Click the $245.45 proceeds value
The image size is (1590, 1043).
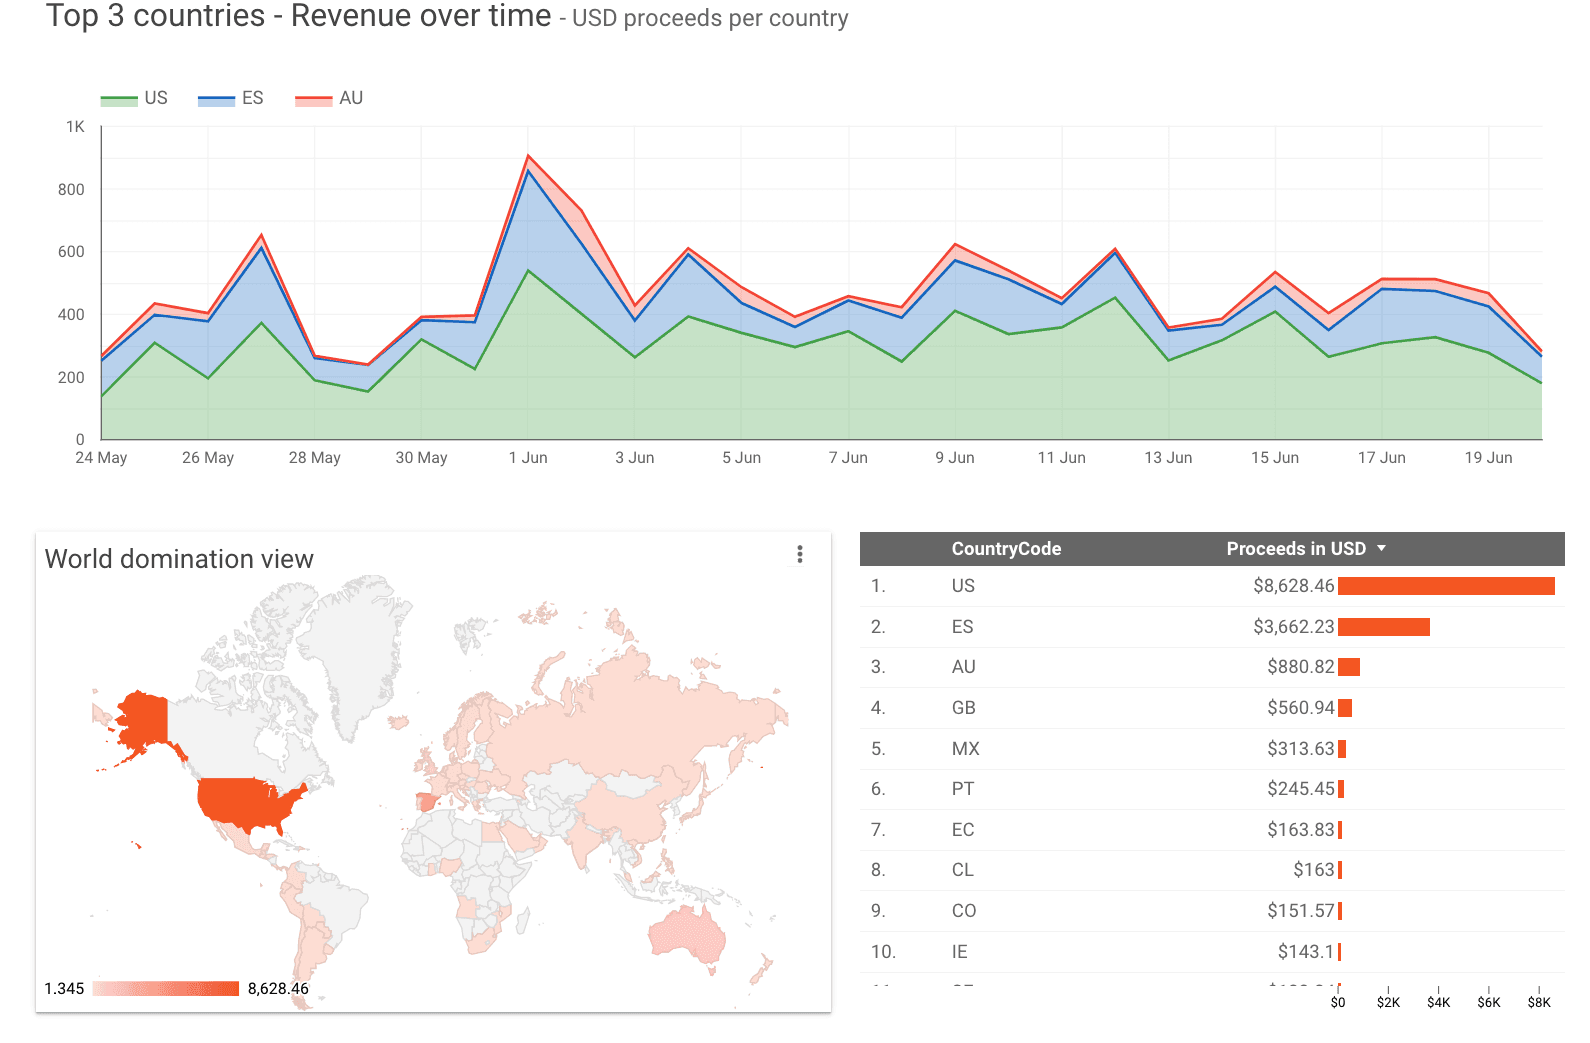pyautogui.click(x=1300, y=789)
